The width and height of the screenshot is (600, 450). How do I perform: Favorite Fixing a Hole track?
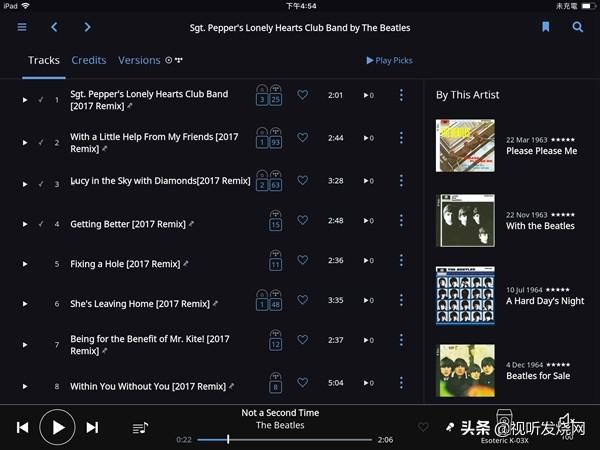pos(303,260)
